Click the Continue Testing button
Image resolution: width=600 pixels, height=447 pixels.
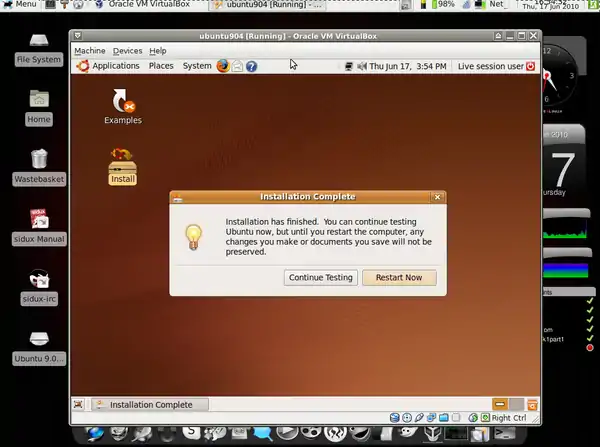(x=320, y=277)
